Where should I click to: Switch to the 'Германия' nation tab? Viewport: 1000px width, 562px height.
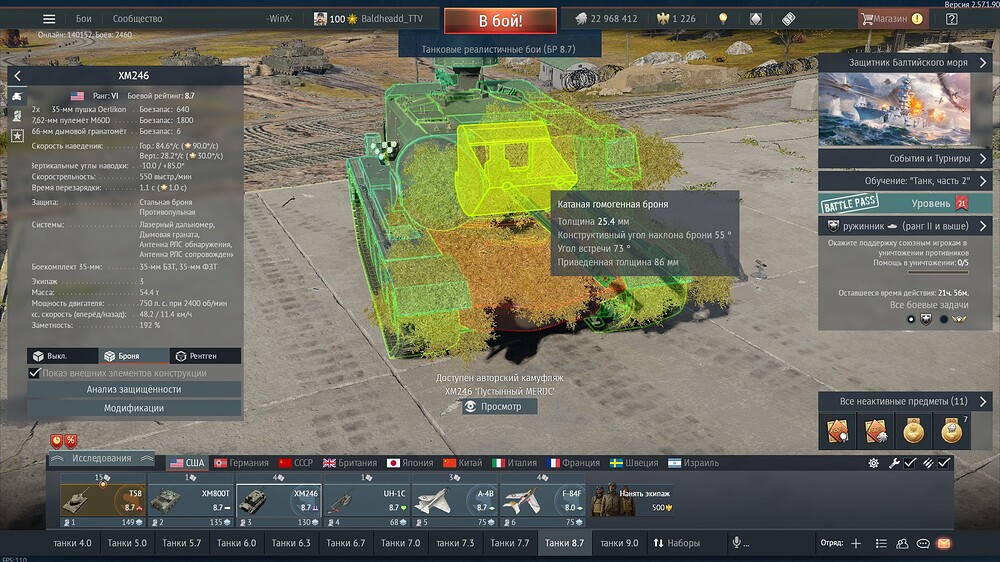(242, 463)
